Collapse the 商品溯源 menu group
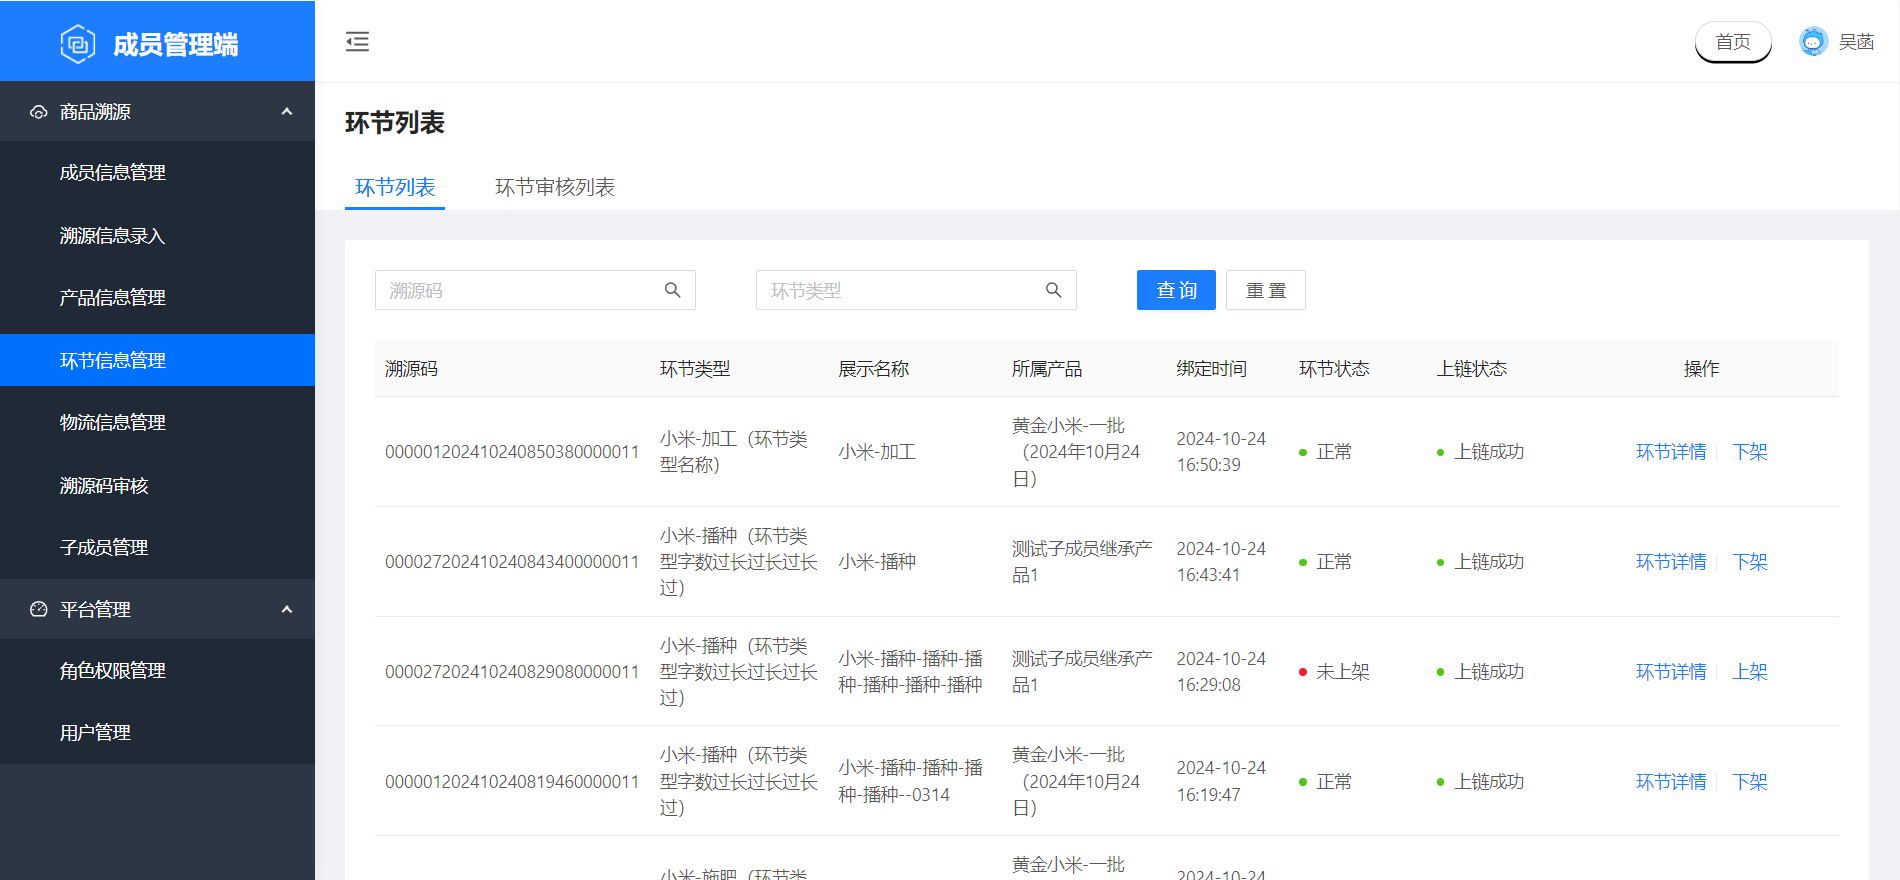The width and height of the screenshot is (1900, 880). (287, 112)
